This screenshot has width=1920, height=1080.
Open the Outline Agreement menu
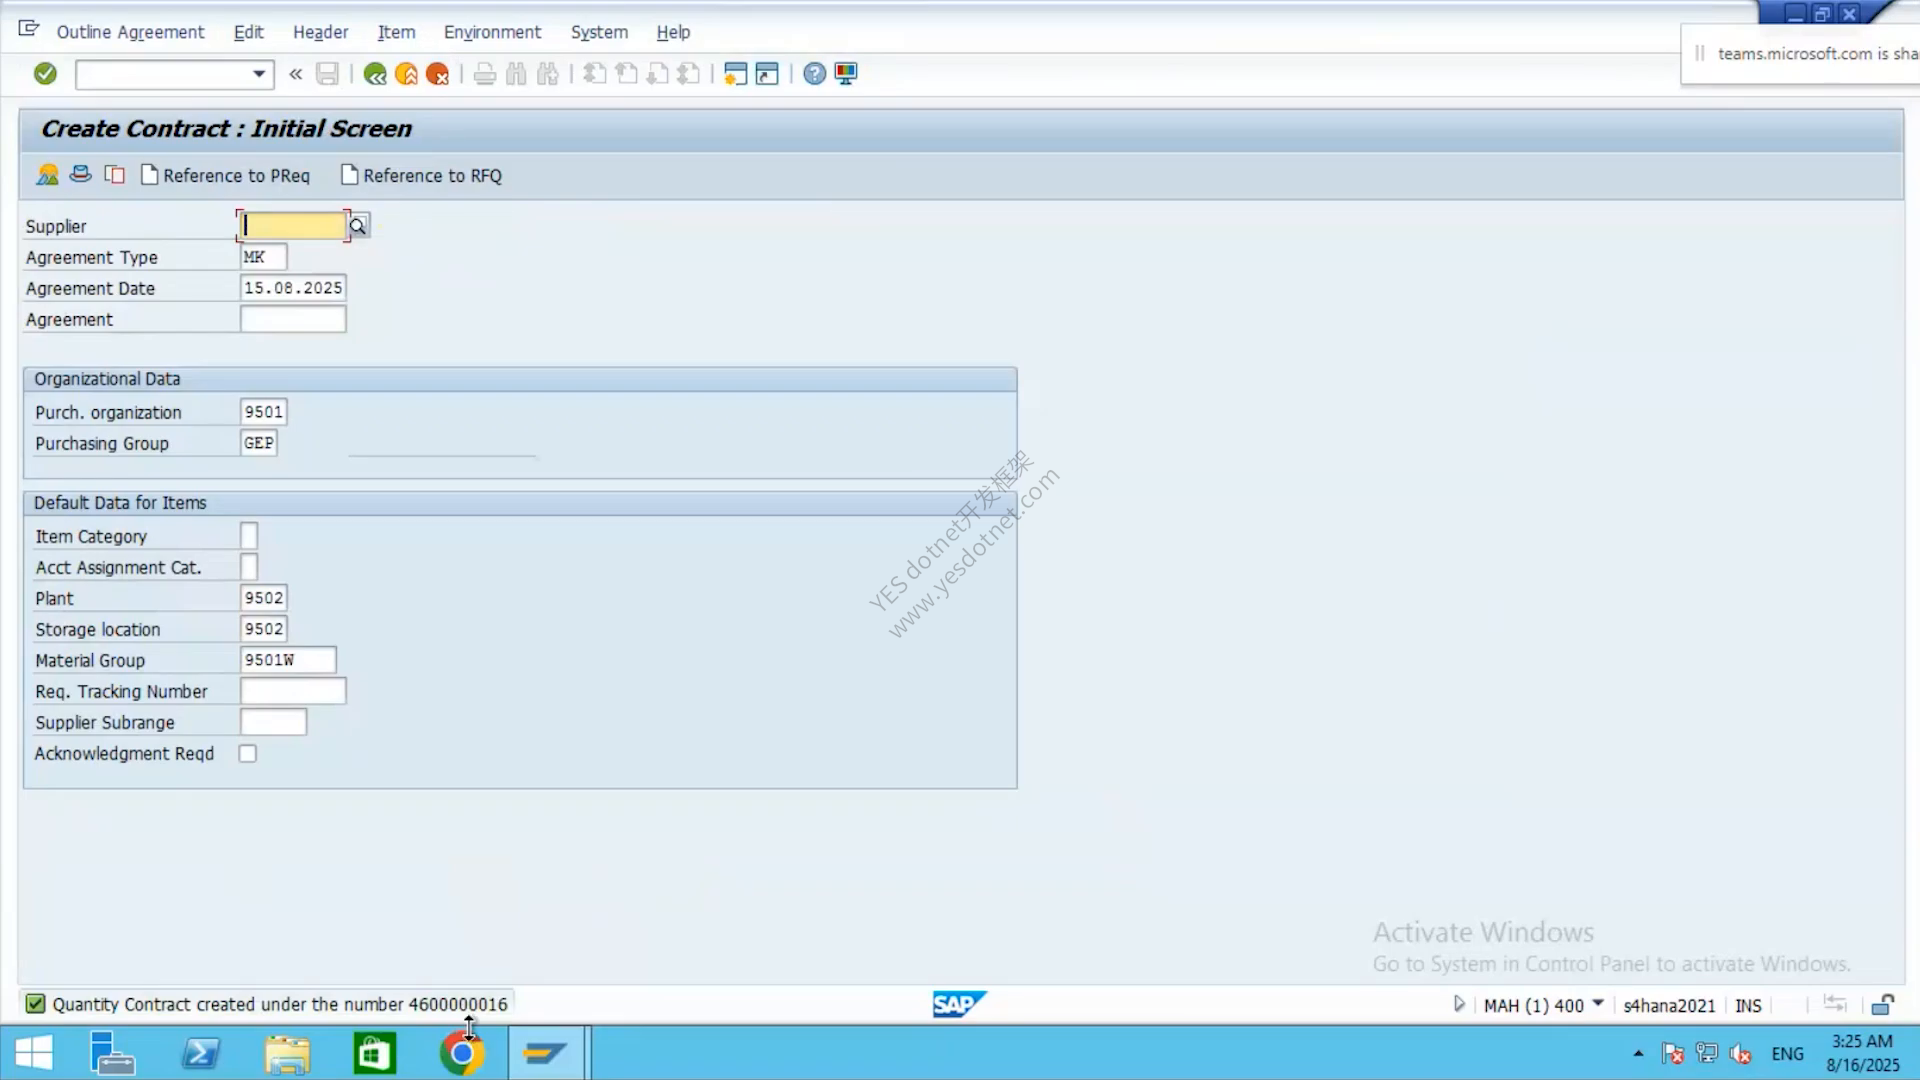click(130, 32)
